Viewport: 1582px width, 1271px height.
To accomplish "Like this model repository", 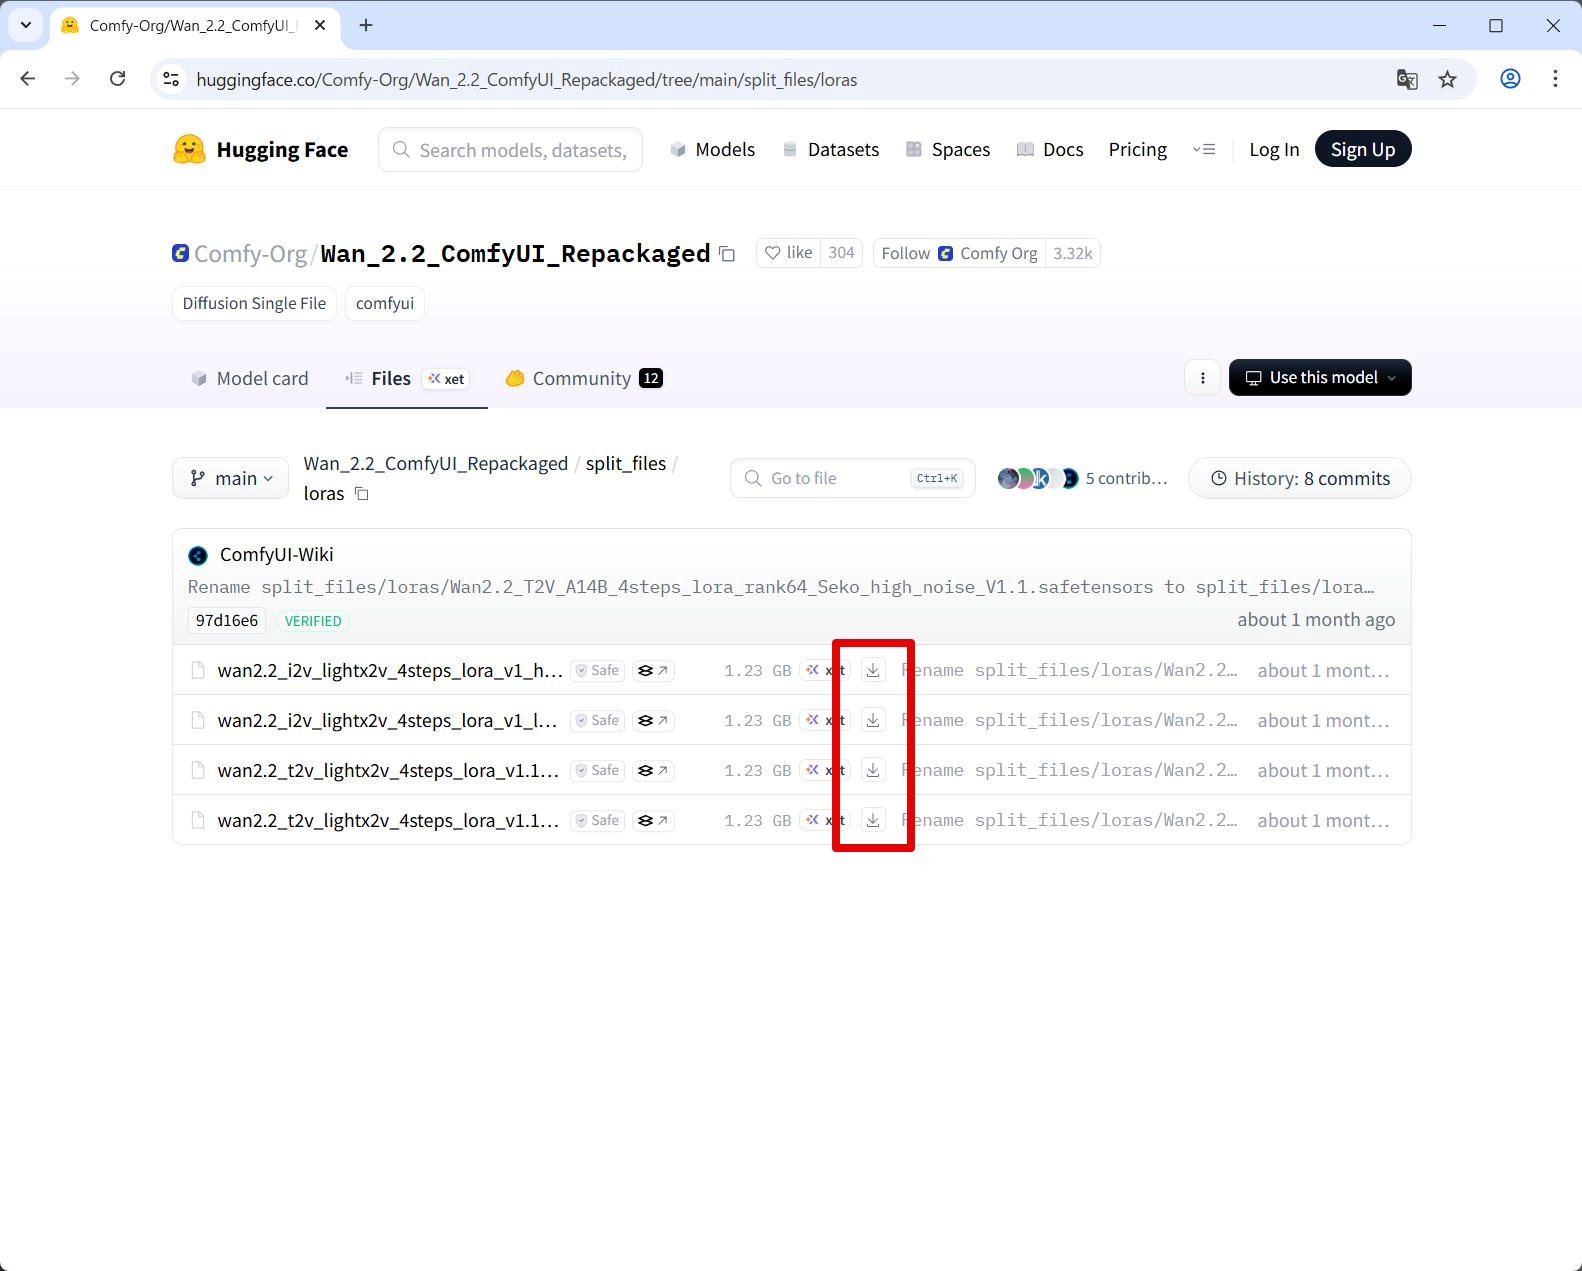I will [x=788, y=253].
